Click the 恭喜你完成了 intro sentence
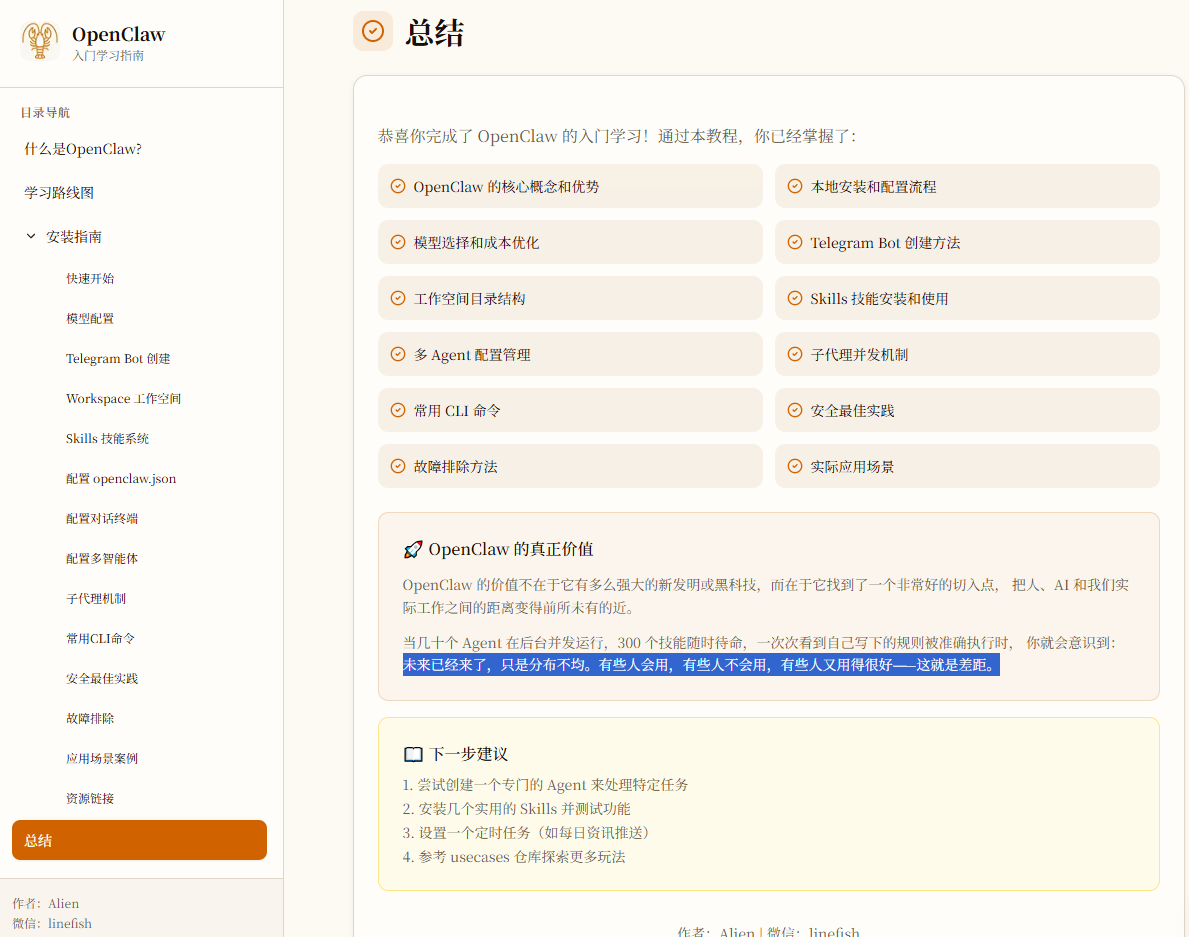 616,136
